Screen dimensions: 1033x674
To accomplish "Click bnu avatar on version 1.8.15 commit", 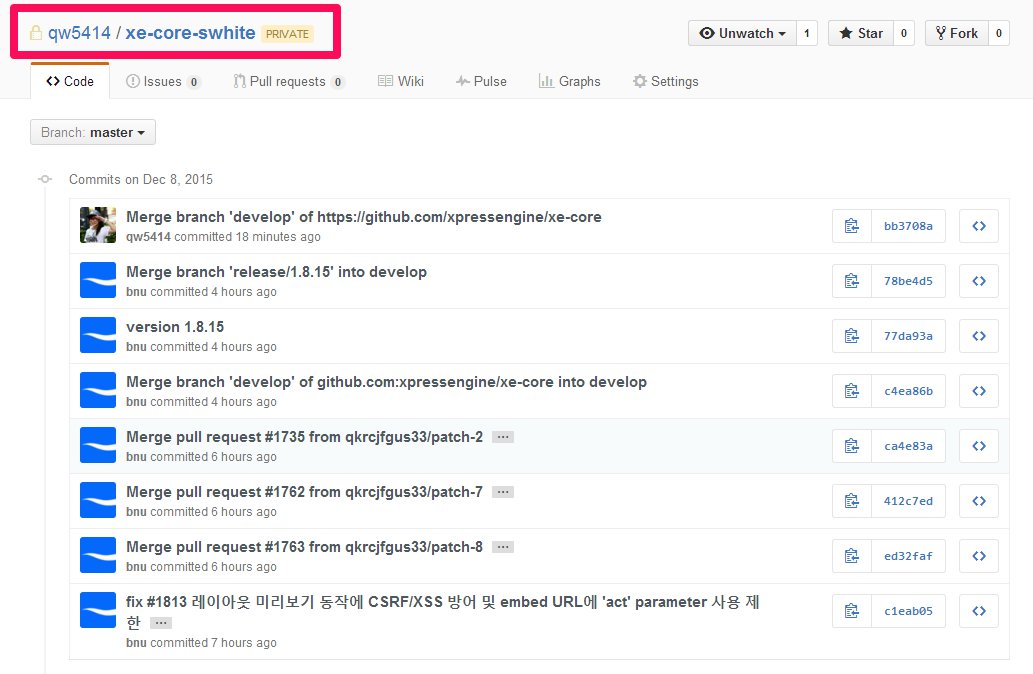I will 98,335.
